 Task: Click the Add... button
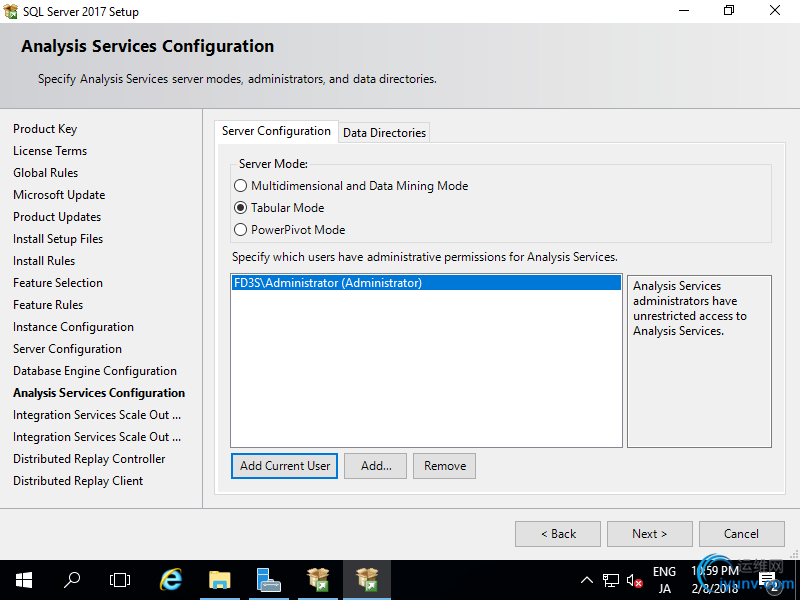pos(376,466)
